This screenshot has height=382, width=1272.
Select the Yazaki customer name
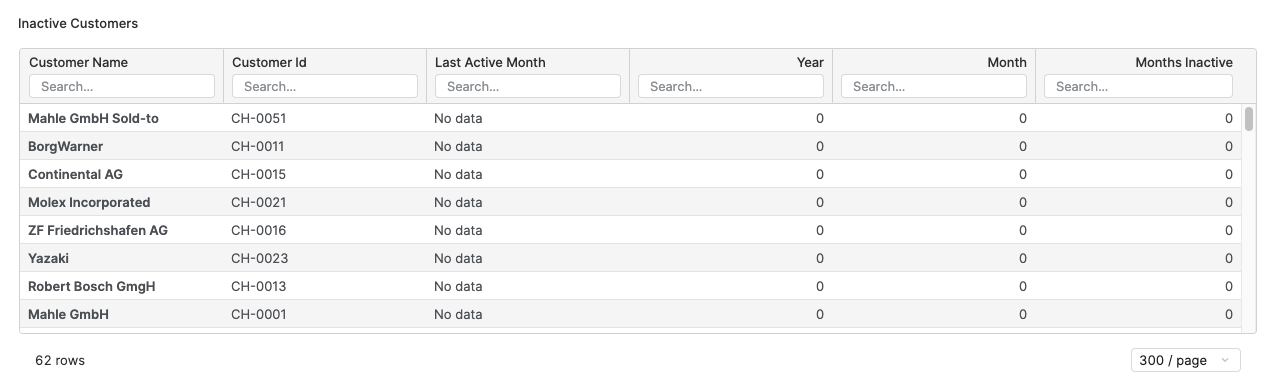48,258
